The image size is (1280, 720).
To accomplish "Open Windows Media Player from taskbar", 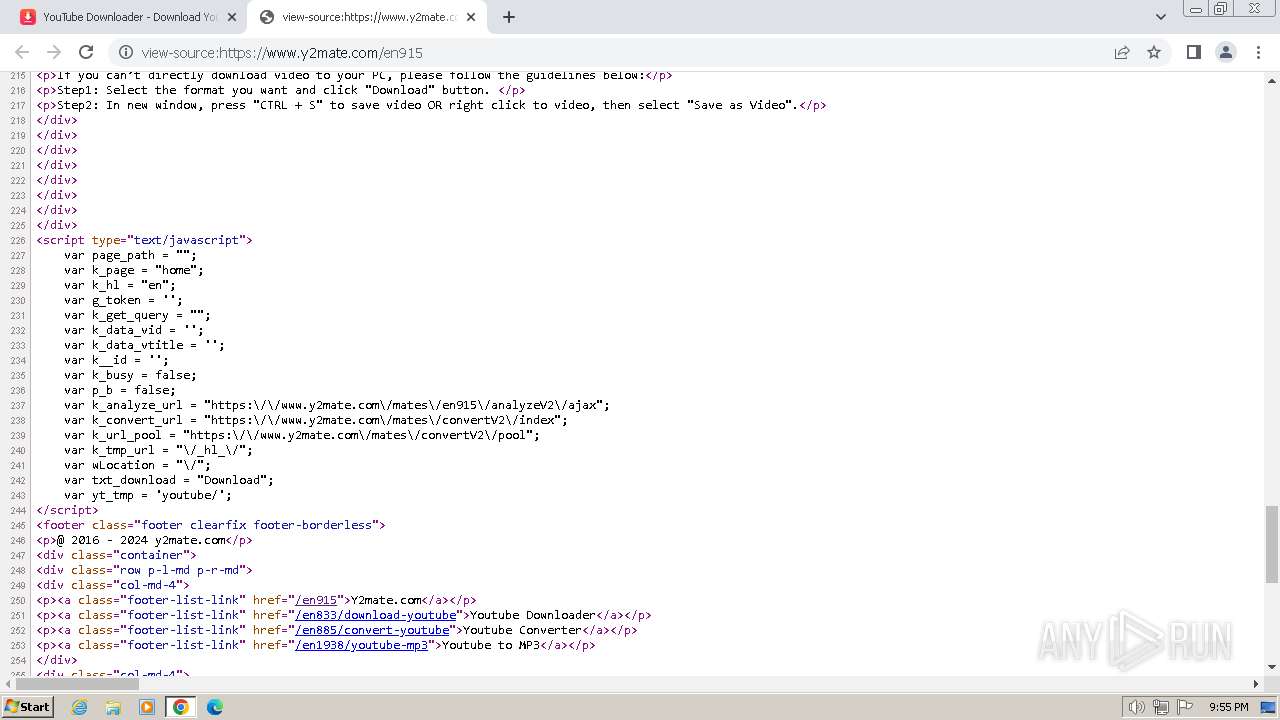I will click(147, 707).
